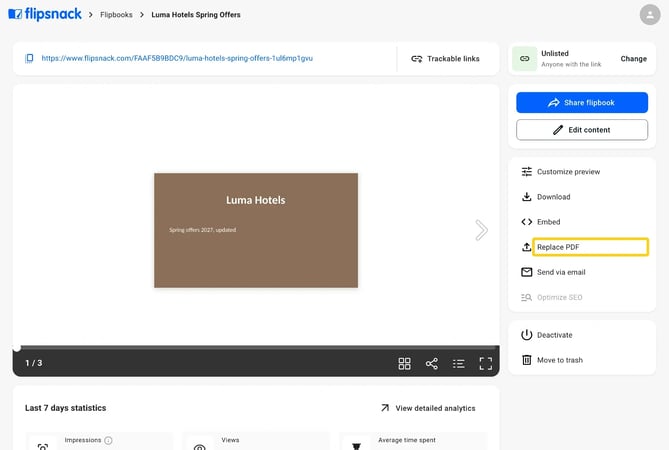The height and width of the screenshot is (450, 669).
Task: Open the page thumbnails grid view
Action: (x=404, y=363)
